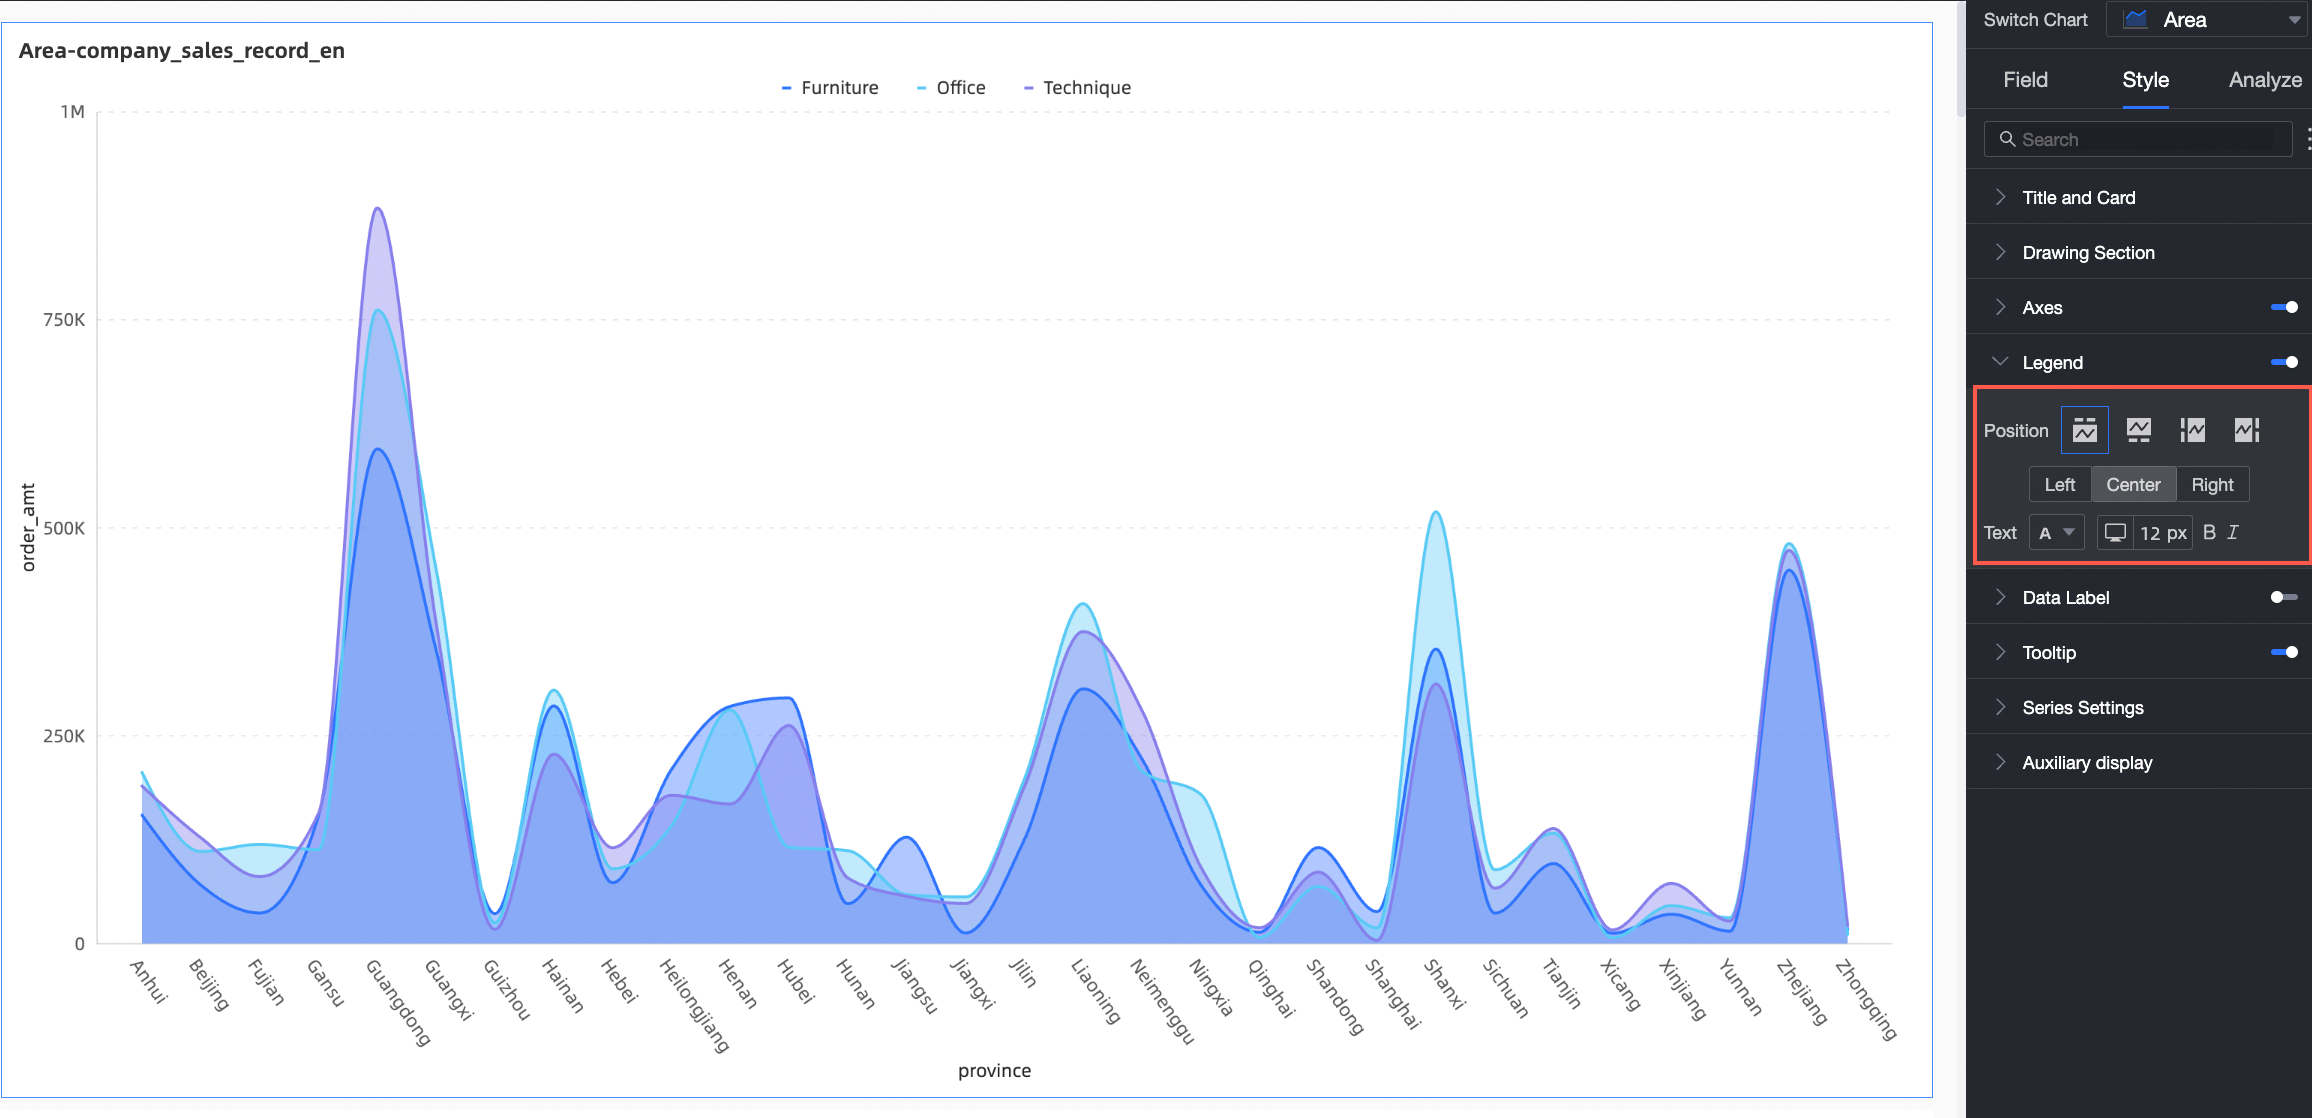Click the Liaoning axis label
This screenshot has height=1118, width=2312.
tap(1096, 990)
